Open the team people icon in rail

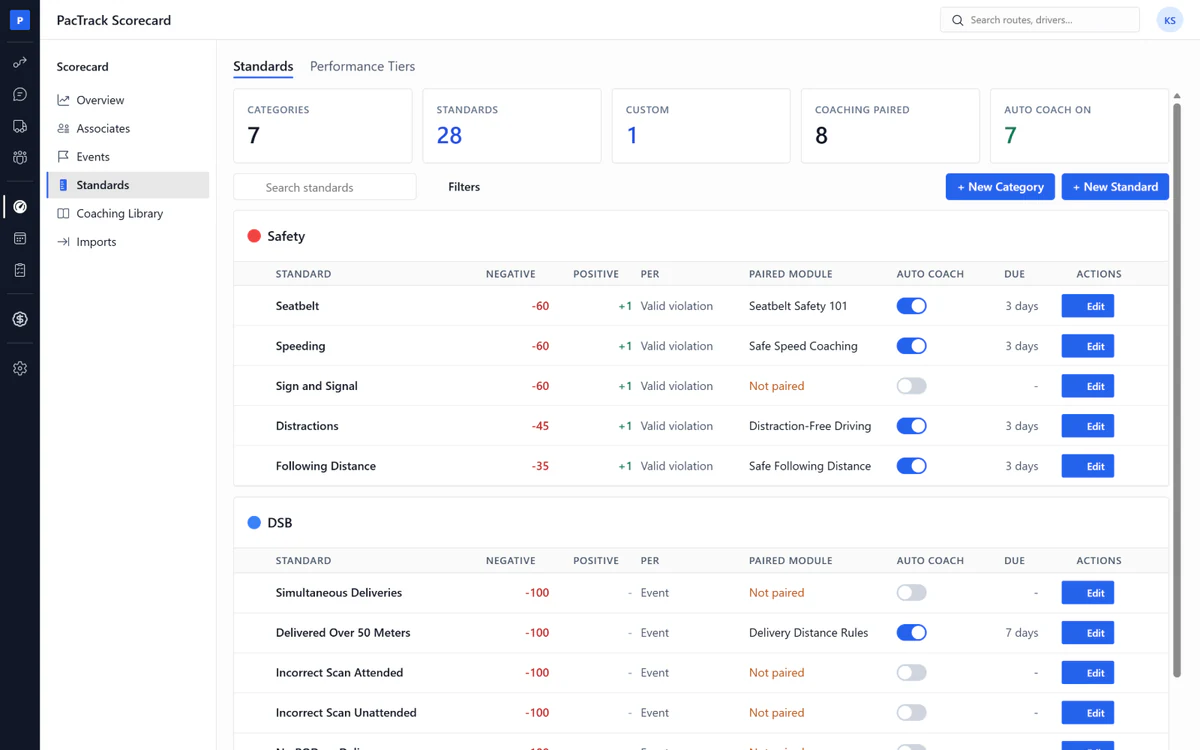pyautogui.click(x=20, y=158)
